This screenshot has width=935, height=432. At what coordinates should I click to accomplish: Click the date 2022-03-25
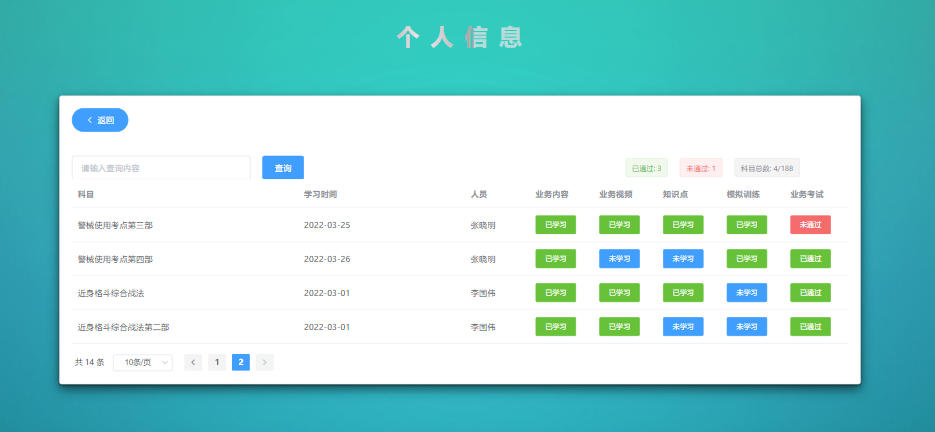(327, 226)
